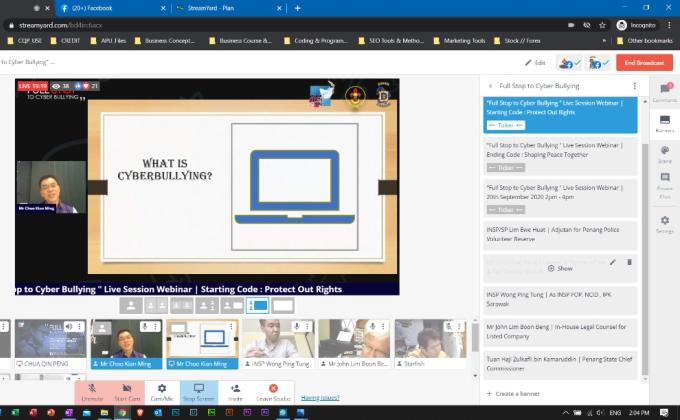The height and width of the screenshot is (420, 680).
Task: Open the Settings gear in sidebar
Action: click(x=664, y=223)
